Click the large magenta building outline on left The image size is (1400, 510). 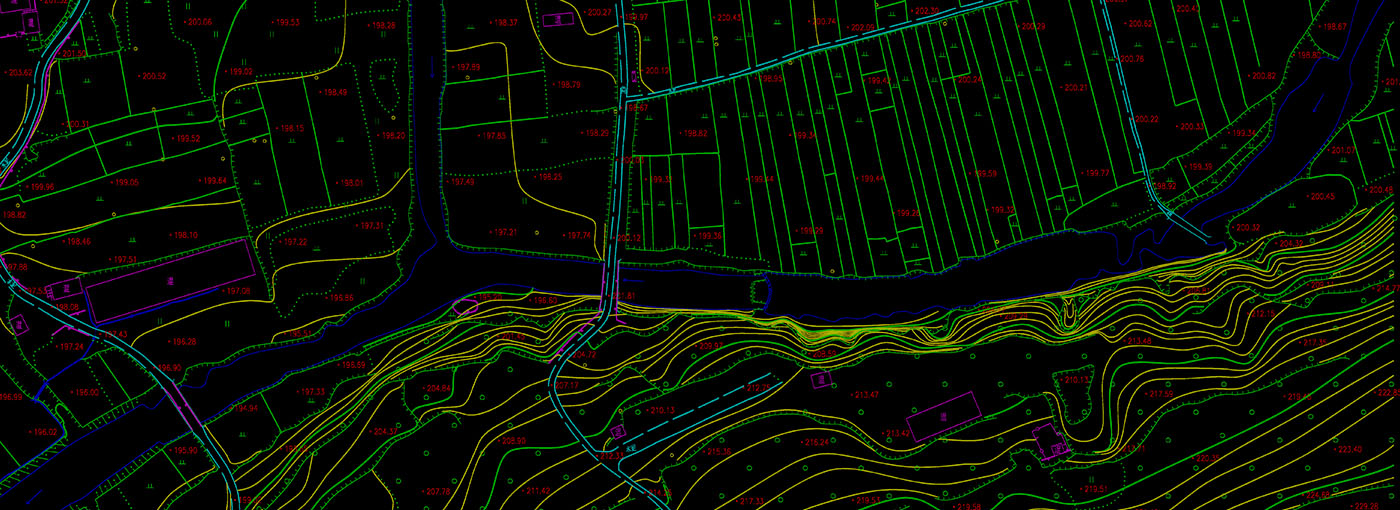click(x=170, y=280)
